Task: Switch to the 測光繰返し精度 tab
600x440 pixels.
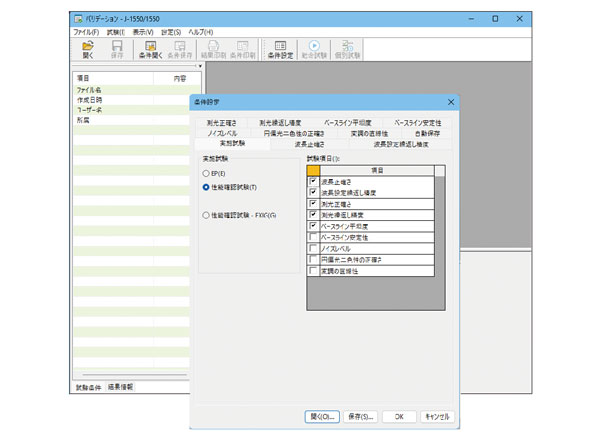Action: [x=280, y=123]
